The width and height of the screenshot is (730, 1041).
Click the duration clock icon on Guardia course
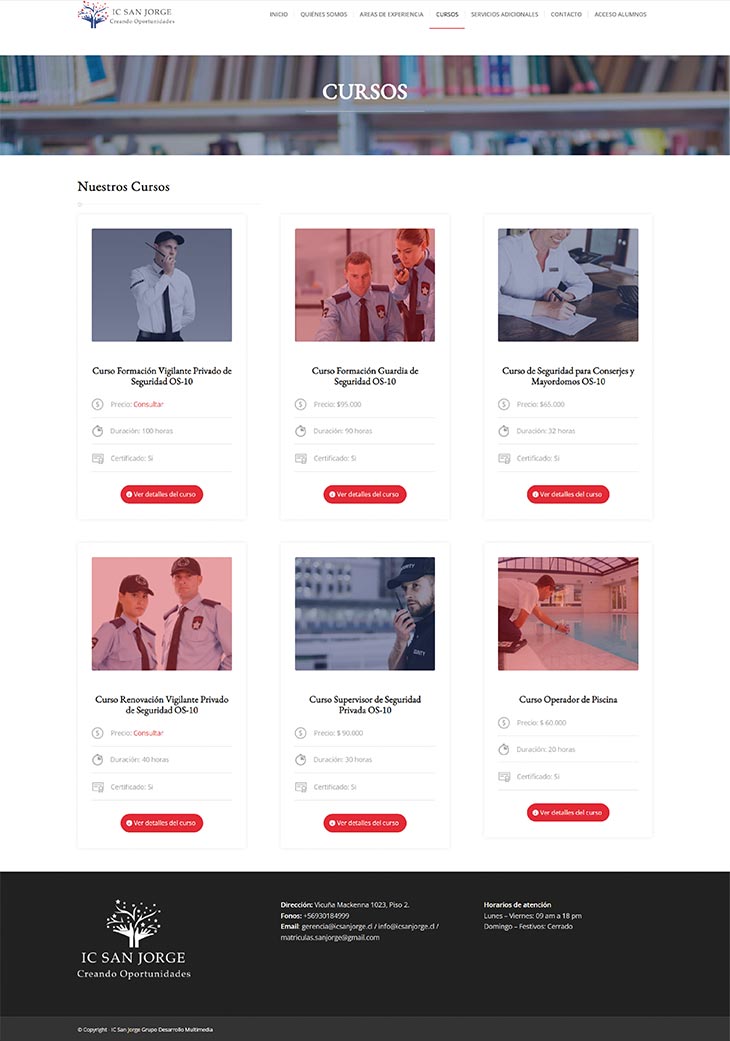pos(301,431)
